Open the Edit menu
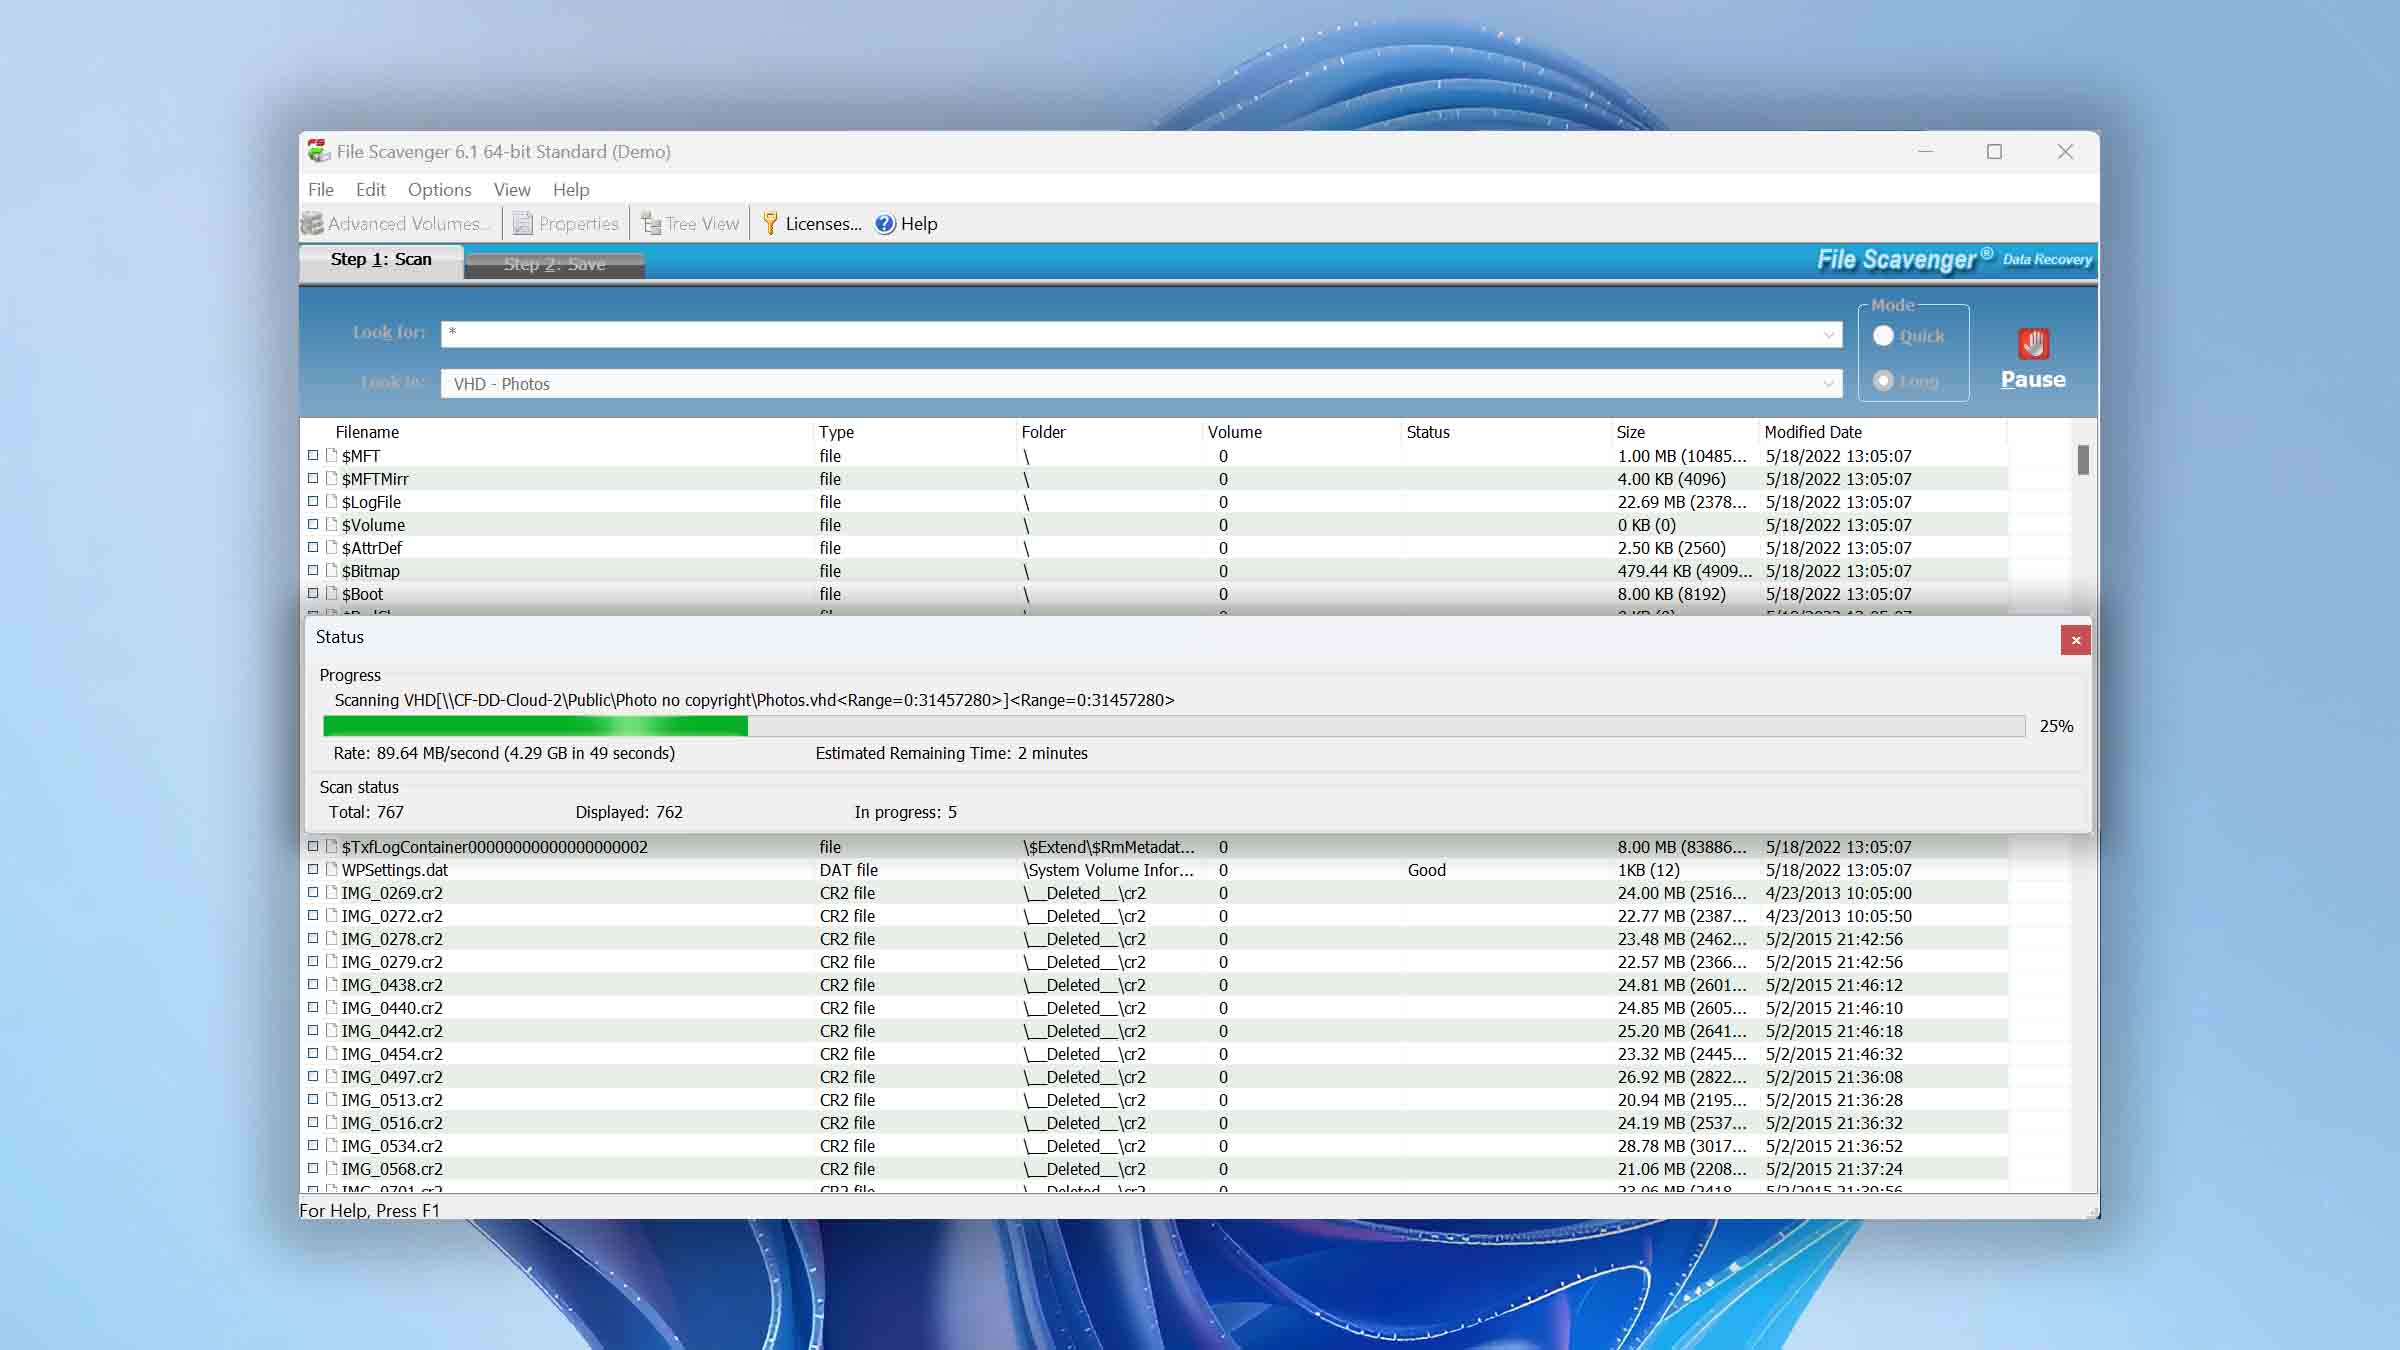Image resolution: width=2400 pixels, height=1350 pixels. pos(370,190)
